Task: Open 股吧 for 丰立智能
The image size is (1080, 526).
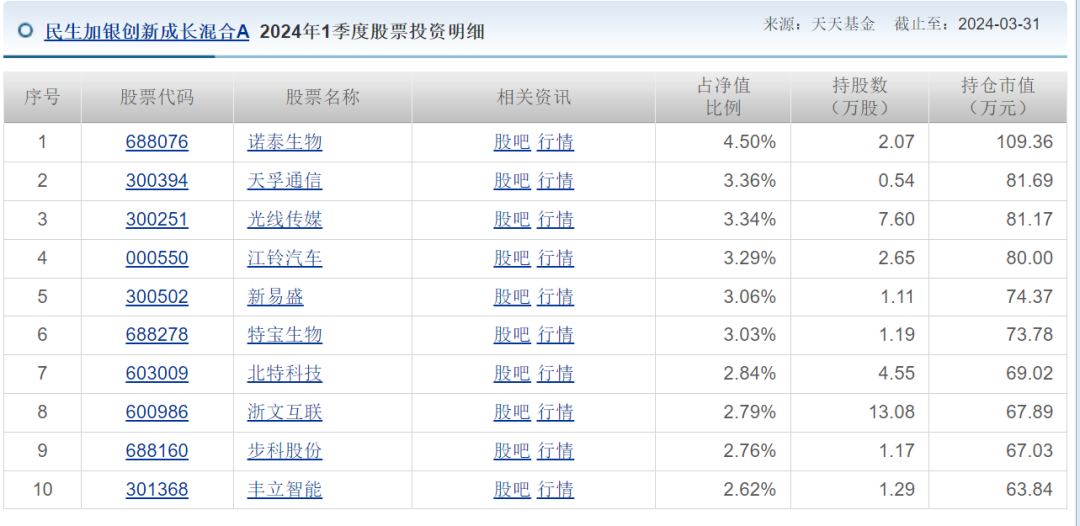Action: pyautogui.click(x=512, y=490)
